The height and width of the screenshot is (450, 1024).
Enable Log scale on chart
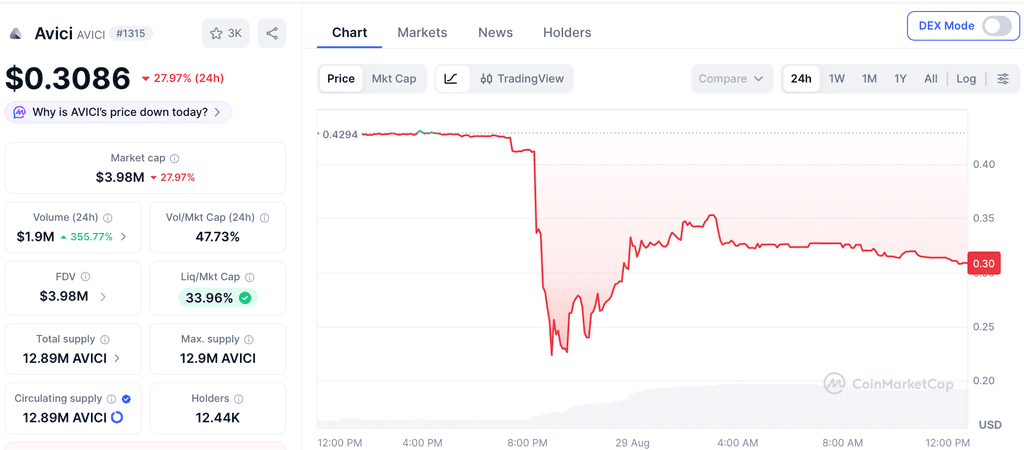966,78
